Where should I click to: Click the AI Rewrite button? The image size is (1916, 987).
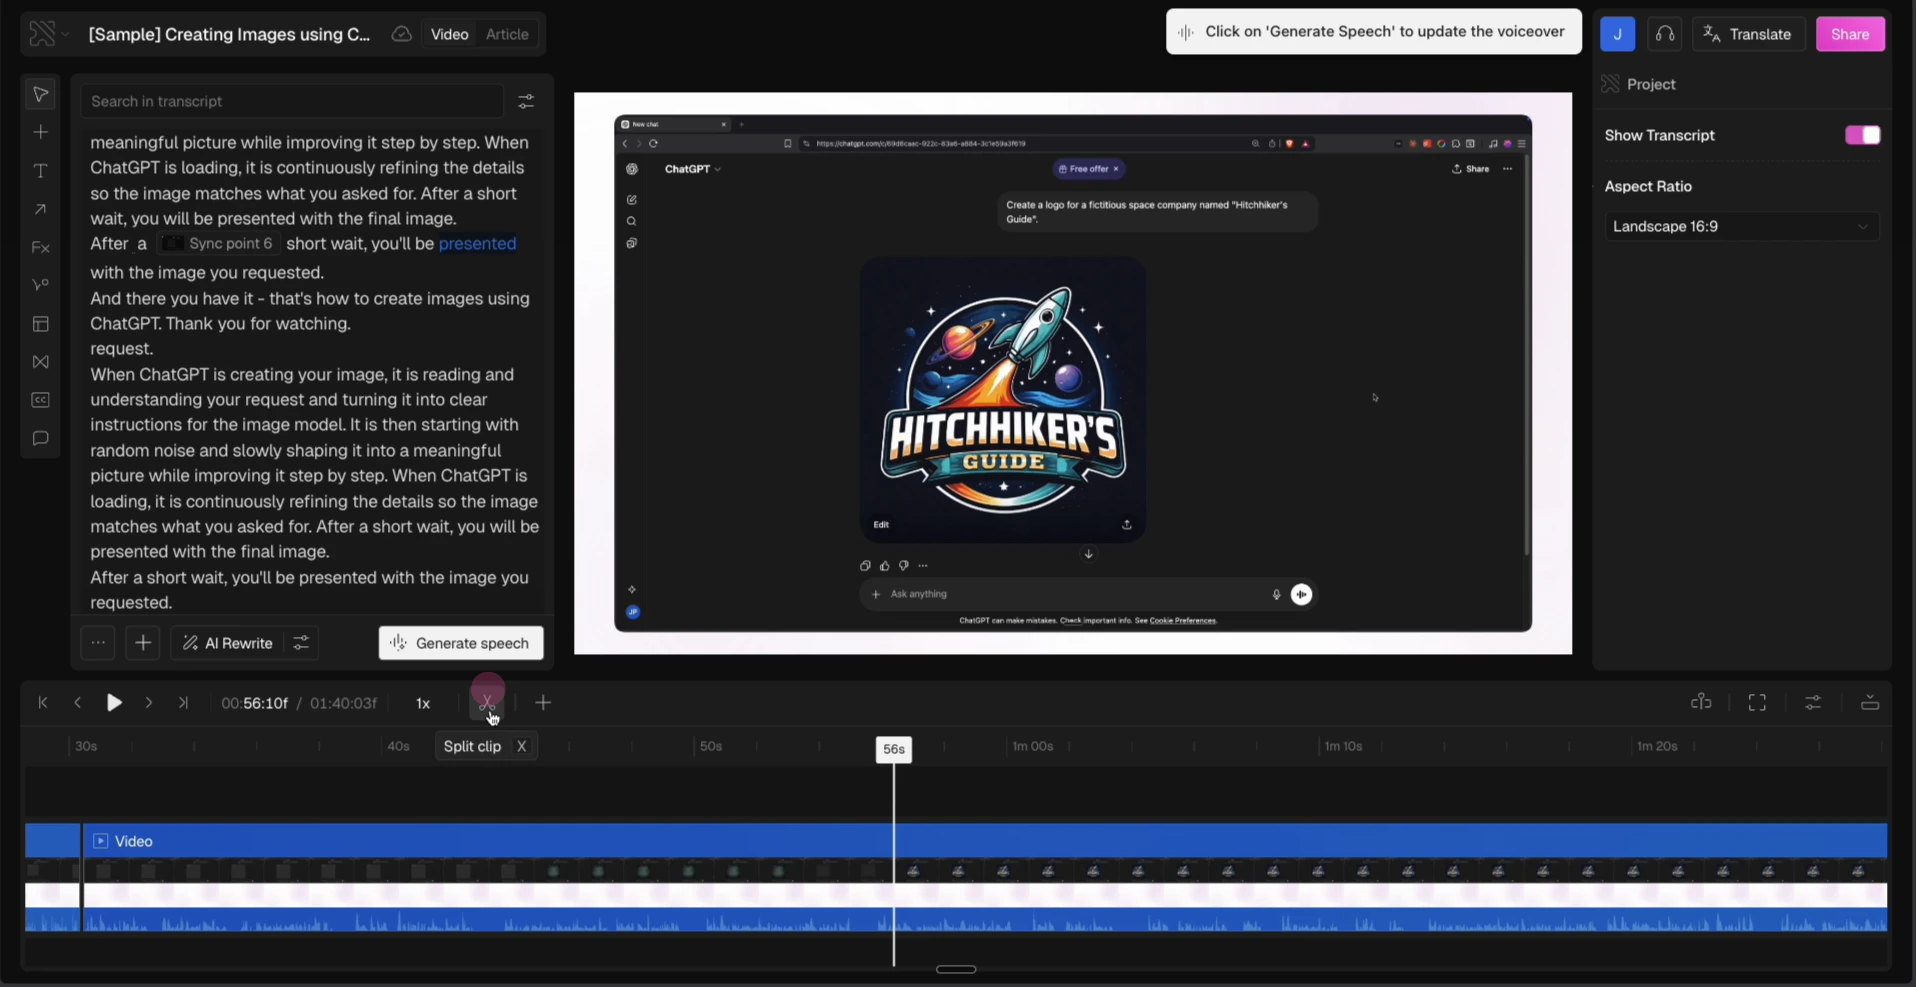229,643
